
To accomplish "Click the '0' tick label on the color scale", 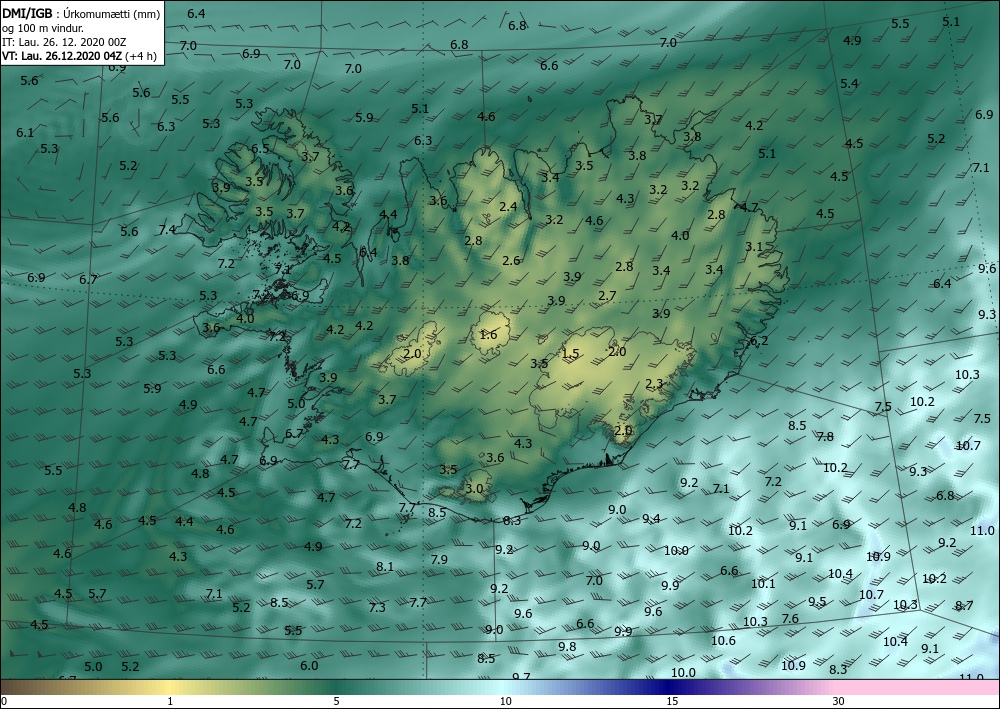I will [x=4, y=701].
